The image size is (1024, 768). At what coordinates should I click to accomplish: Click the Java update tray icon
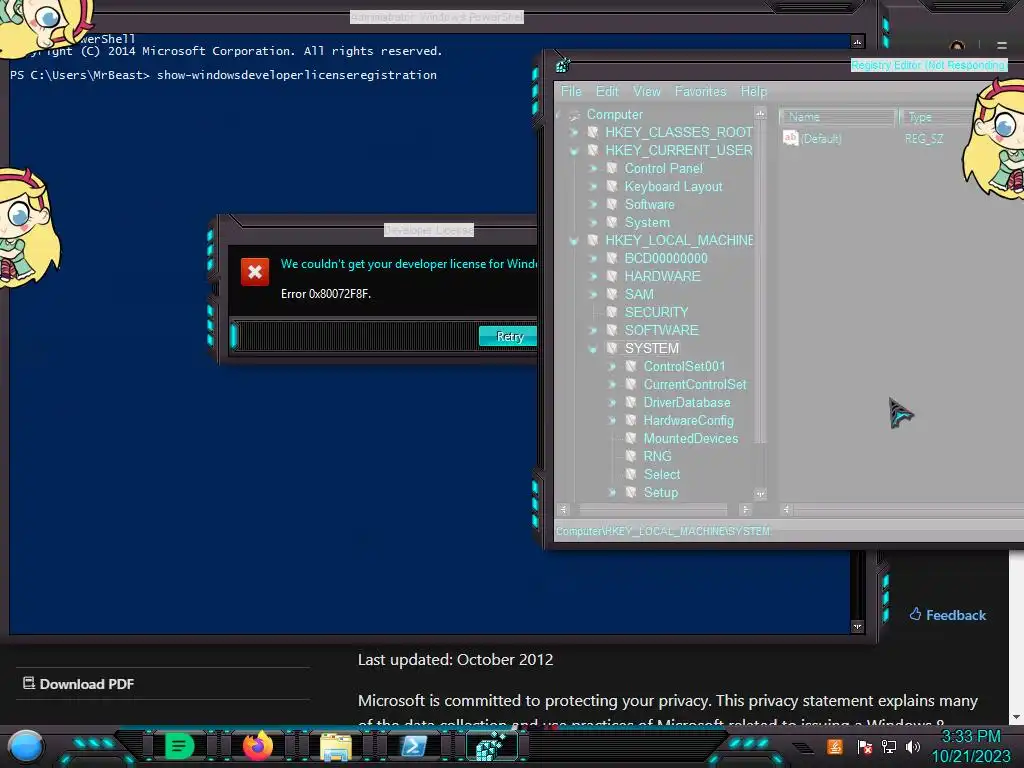[835, 746]
